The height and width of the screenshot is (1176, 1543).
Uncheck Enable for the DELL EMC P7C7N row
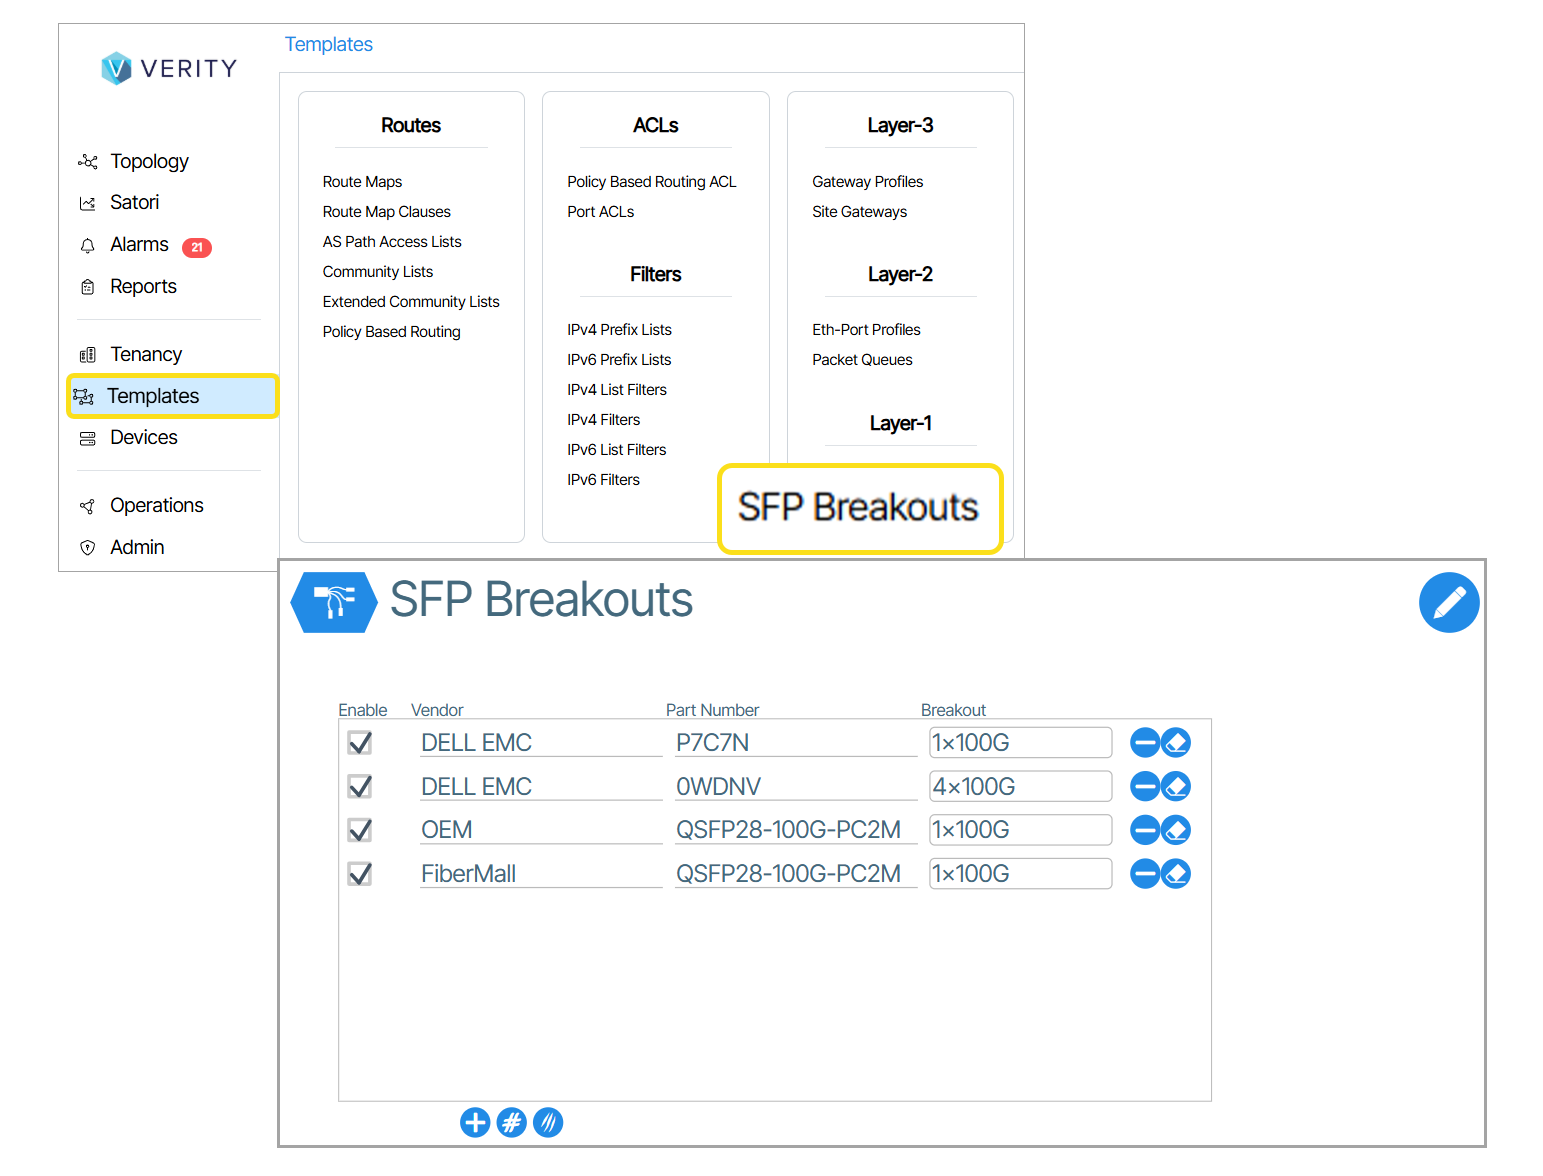pyautogui.click(x=360, y=743)
